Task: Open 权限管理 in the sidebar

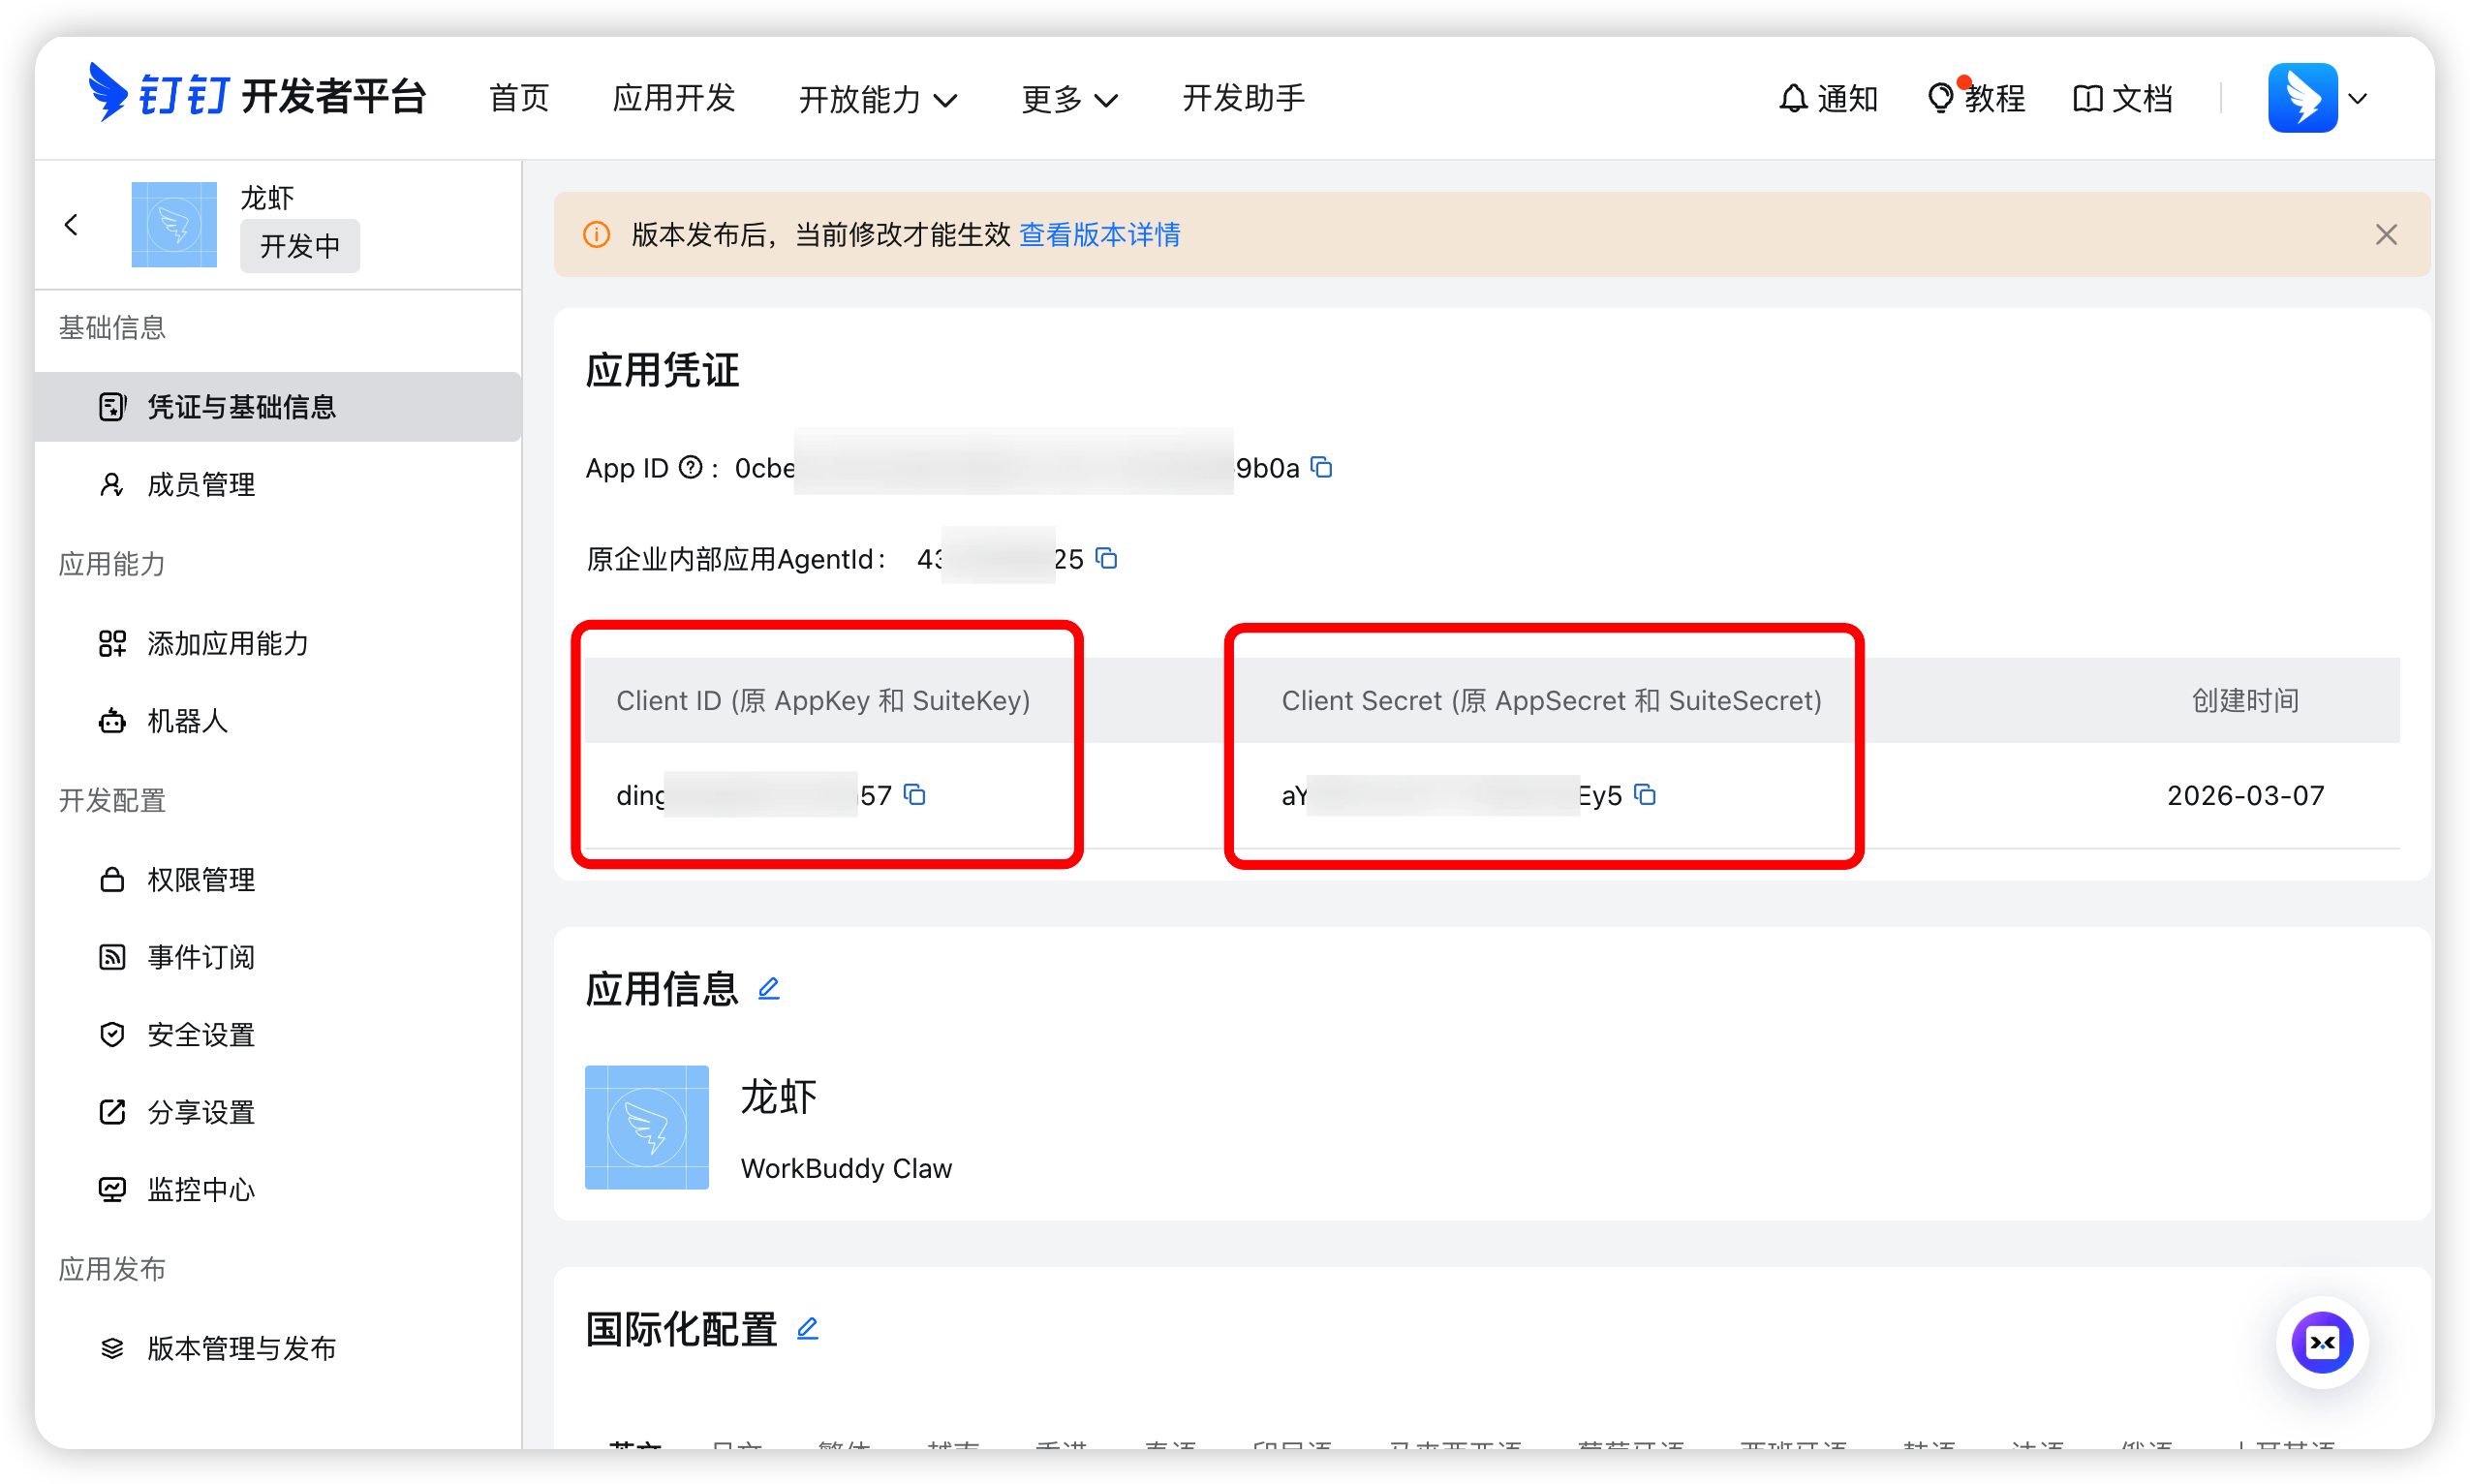Action: point(201,880)
